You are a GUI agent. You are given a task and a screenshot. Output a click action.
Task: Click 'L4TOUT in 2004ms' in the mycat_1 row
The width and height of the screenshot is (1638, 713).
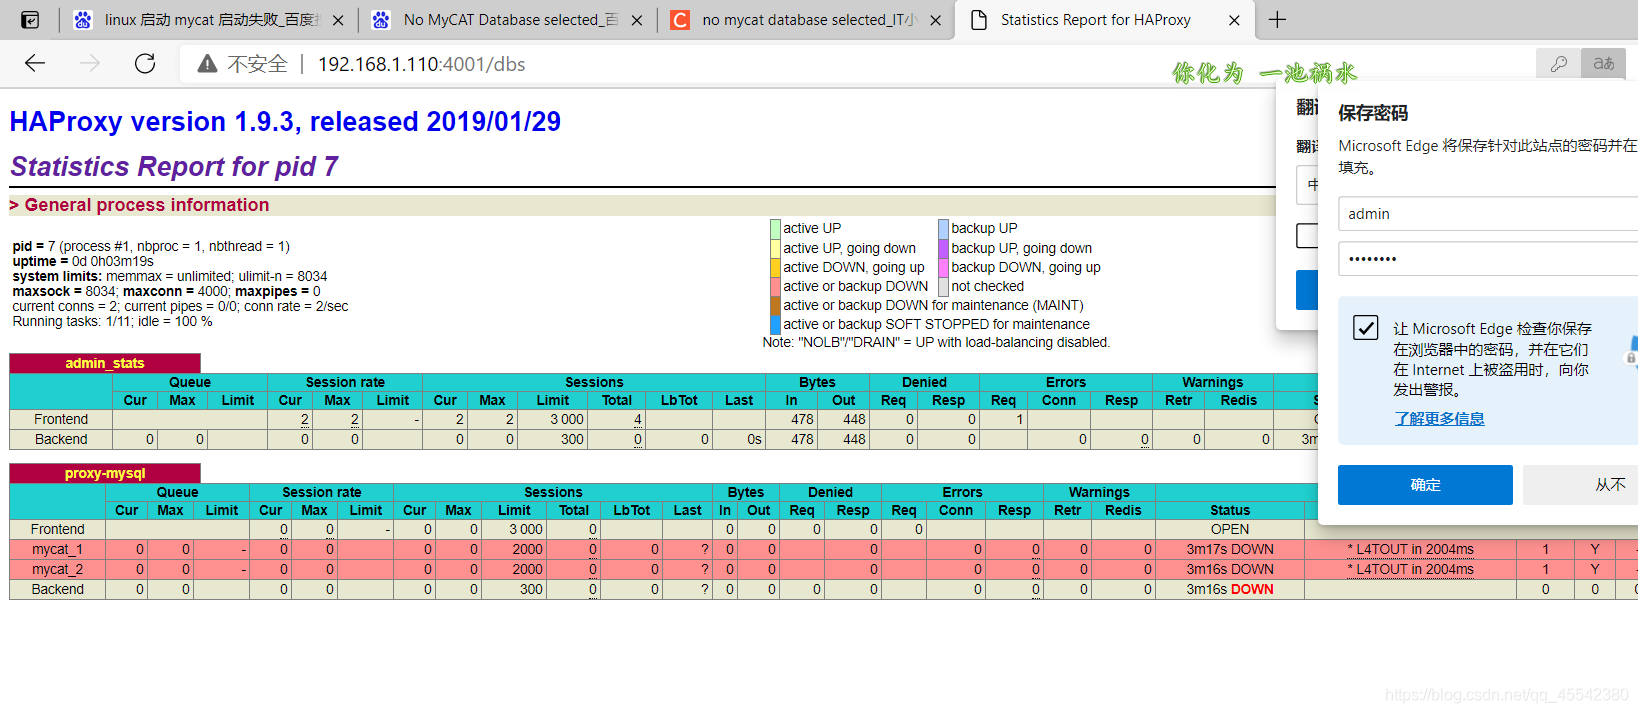1410,549
